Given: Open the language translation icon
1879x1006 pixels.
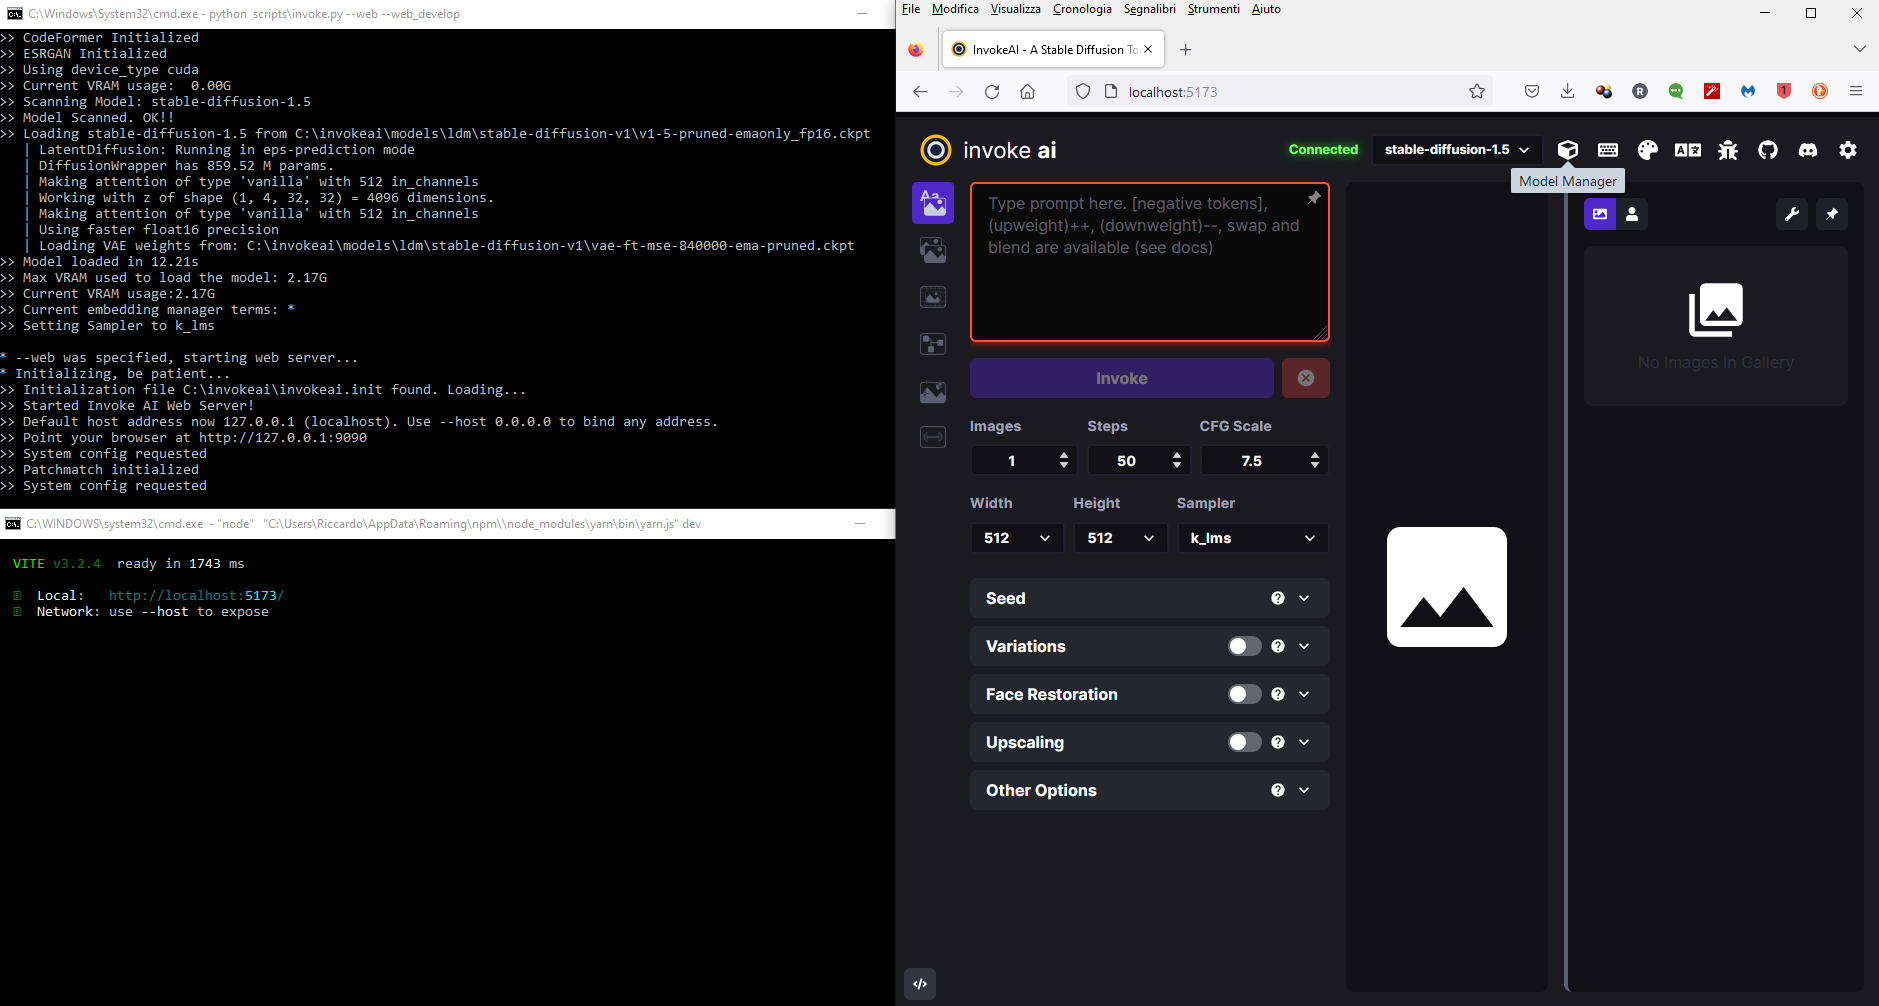Looking at the screenshot, I should click(1688, 150).
